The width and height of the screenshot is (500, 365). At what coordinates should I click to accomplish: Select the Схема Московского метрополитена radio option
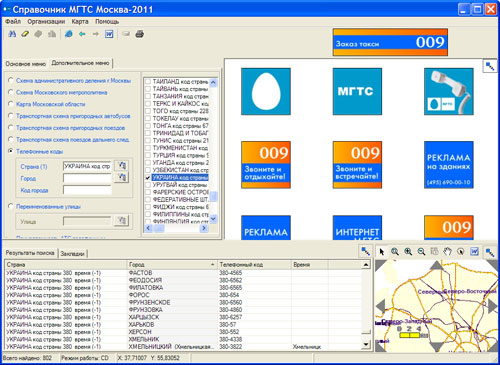click(x=11, y=92)
